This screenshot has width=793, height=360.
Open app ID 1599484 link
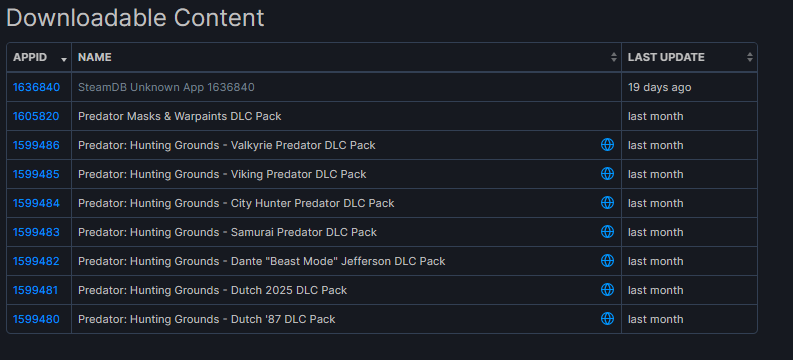pyautogui.click(x=36, y=203)
